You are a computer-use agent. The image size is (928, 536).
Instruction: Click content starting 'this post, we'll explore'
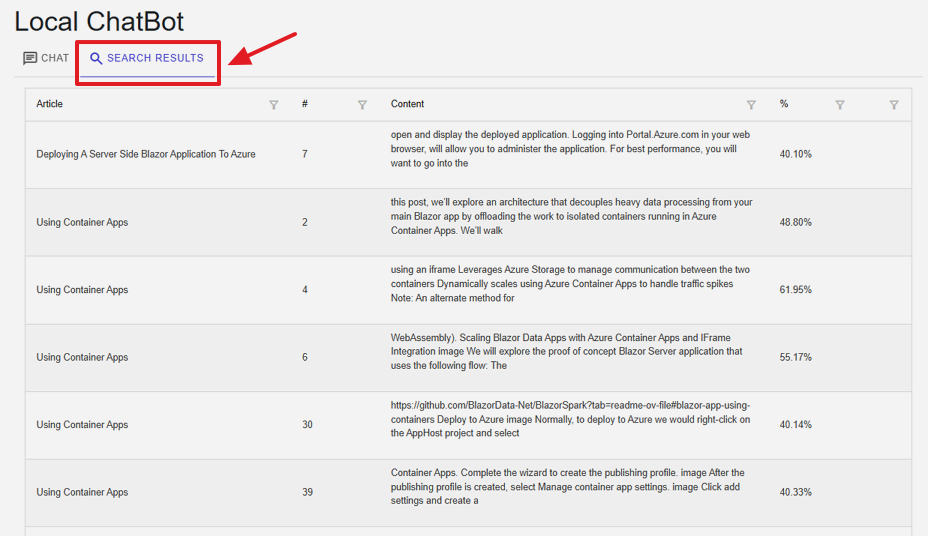pyautogui.click(x=571, y=217)
